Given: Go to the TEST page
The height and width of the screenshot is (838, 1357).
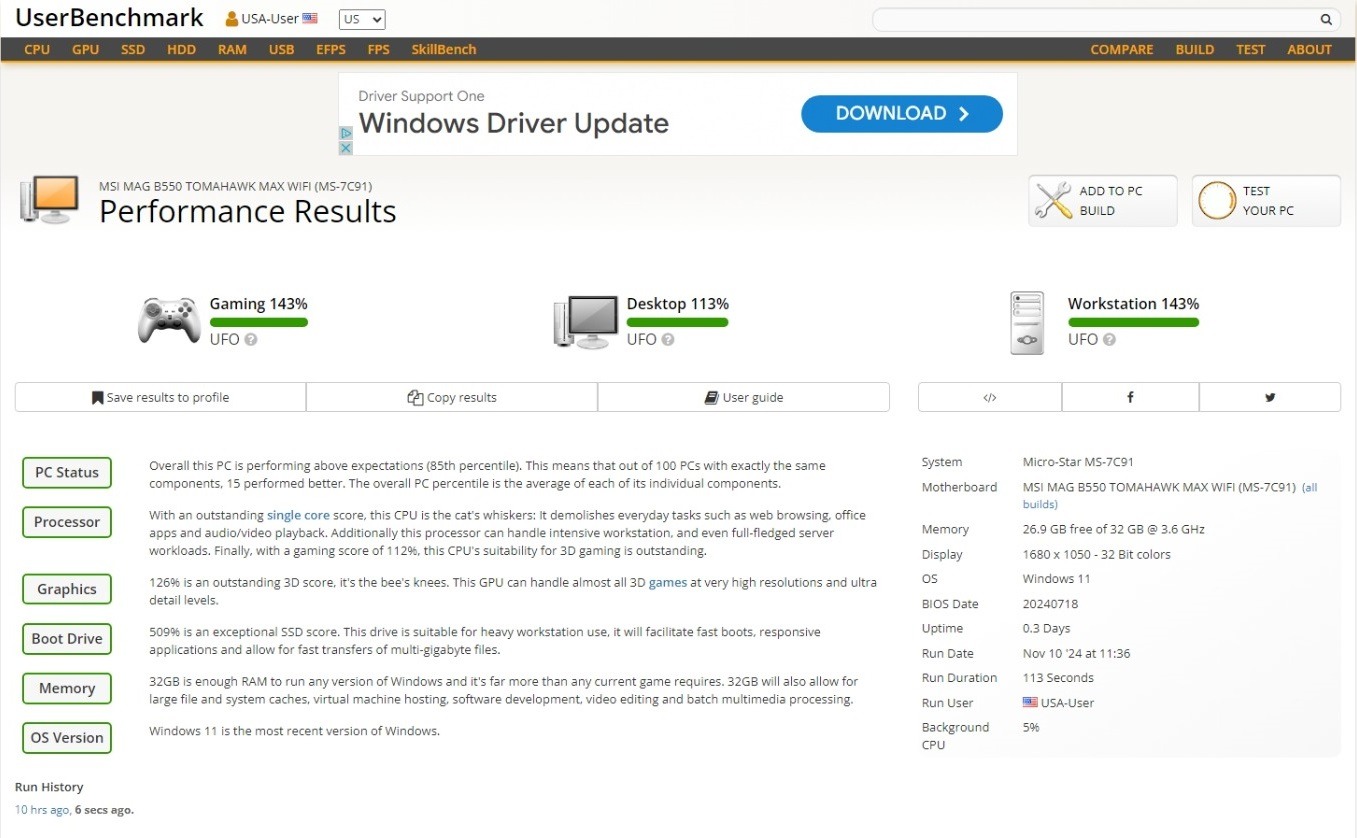Looking at the screenshot, I should 1251,49.
